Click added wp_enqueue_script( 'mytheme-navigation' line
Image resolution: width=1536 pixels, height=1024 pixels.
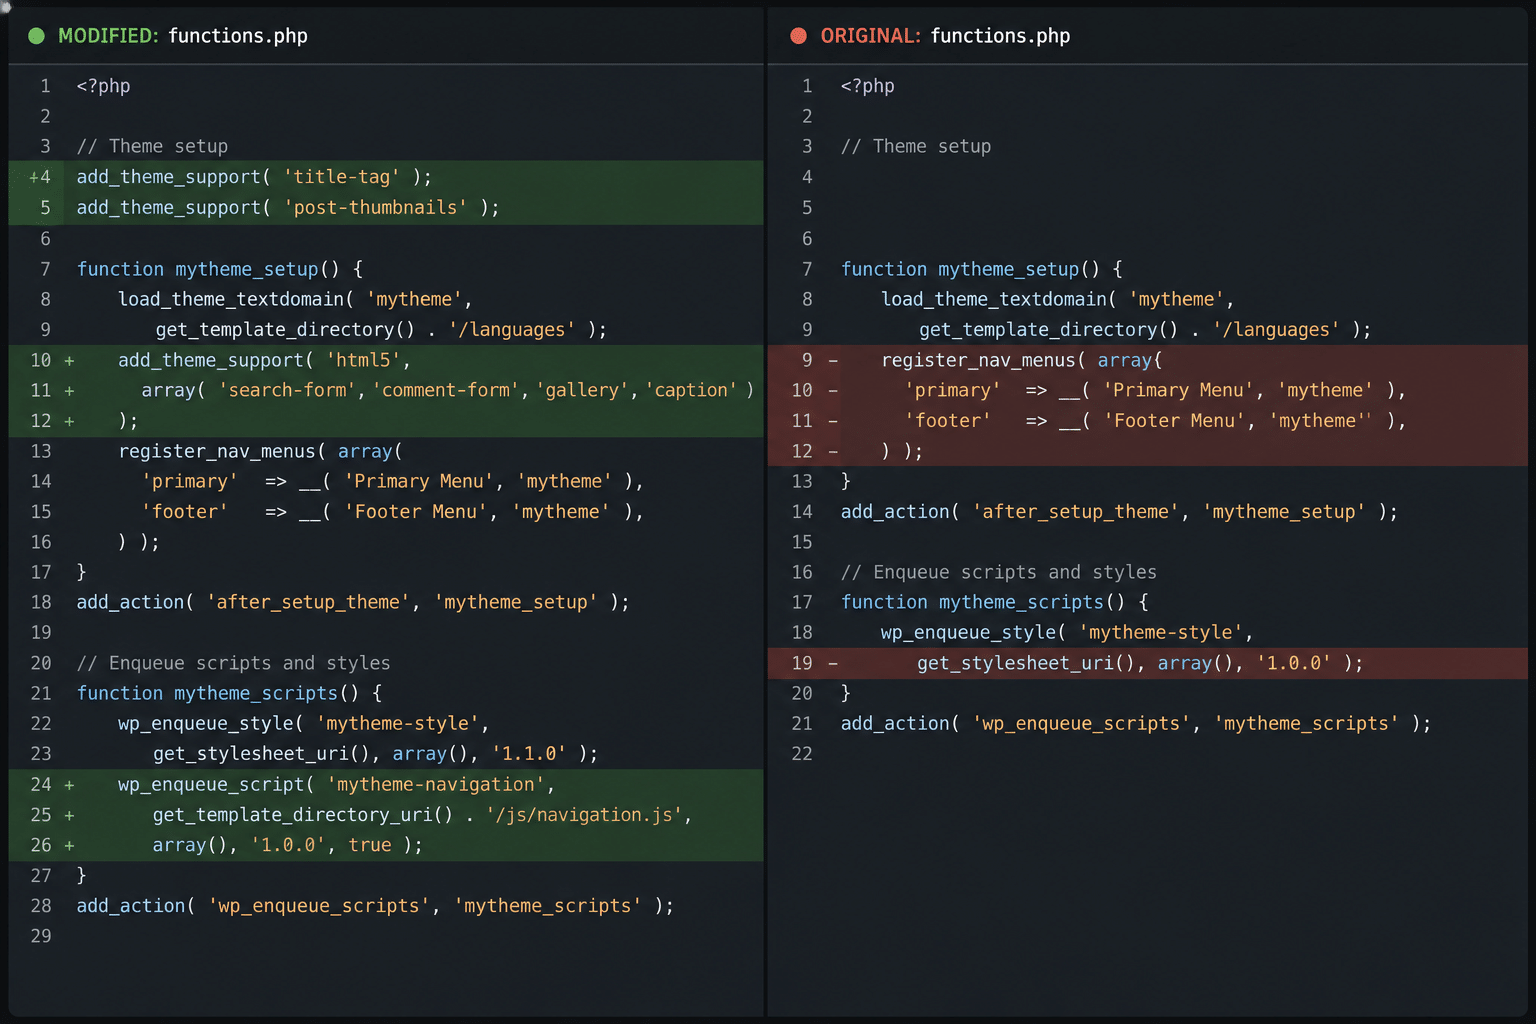[337, 785]
